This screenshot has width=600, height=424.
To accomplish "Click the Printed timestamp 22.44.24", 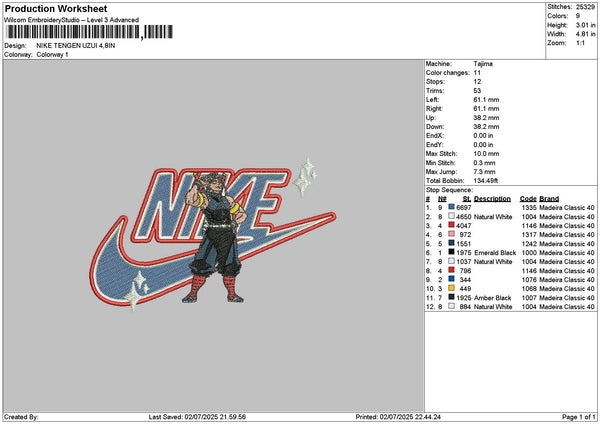I will click(428, 417).
